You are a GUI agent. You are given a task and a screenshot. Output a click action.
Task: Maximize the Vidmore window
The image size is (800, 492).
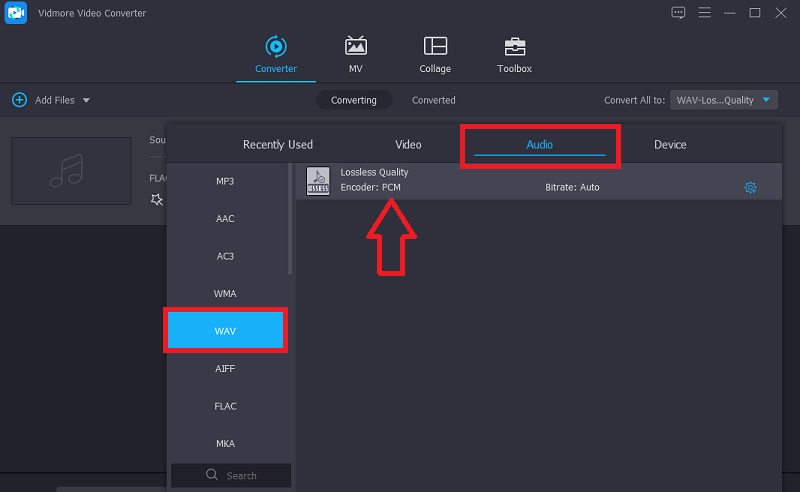coord(755,13)
